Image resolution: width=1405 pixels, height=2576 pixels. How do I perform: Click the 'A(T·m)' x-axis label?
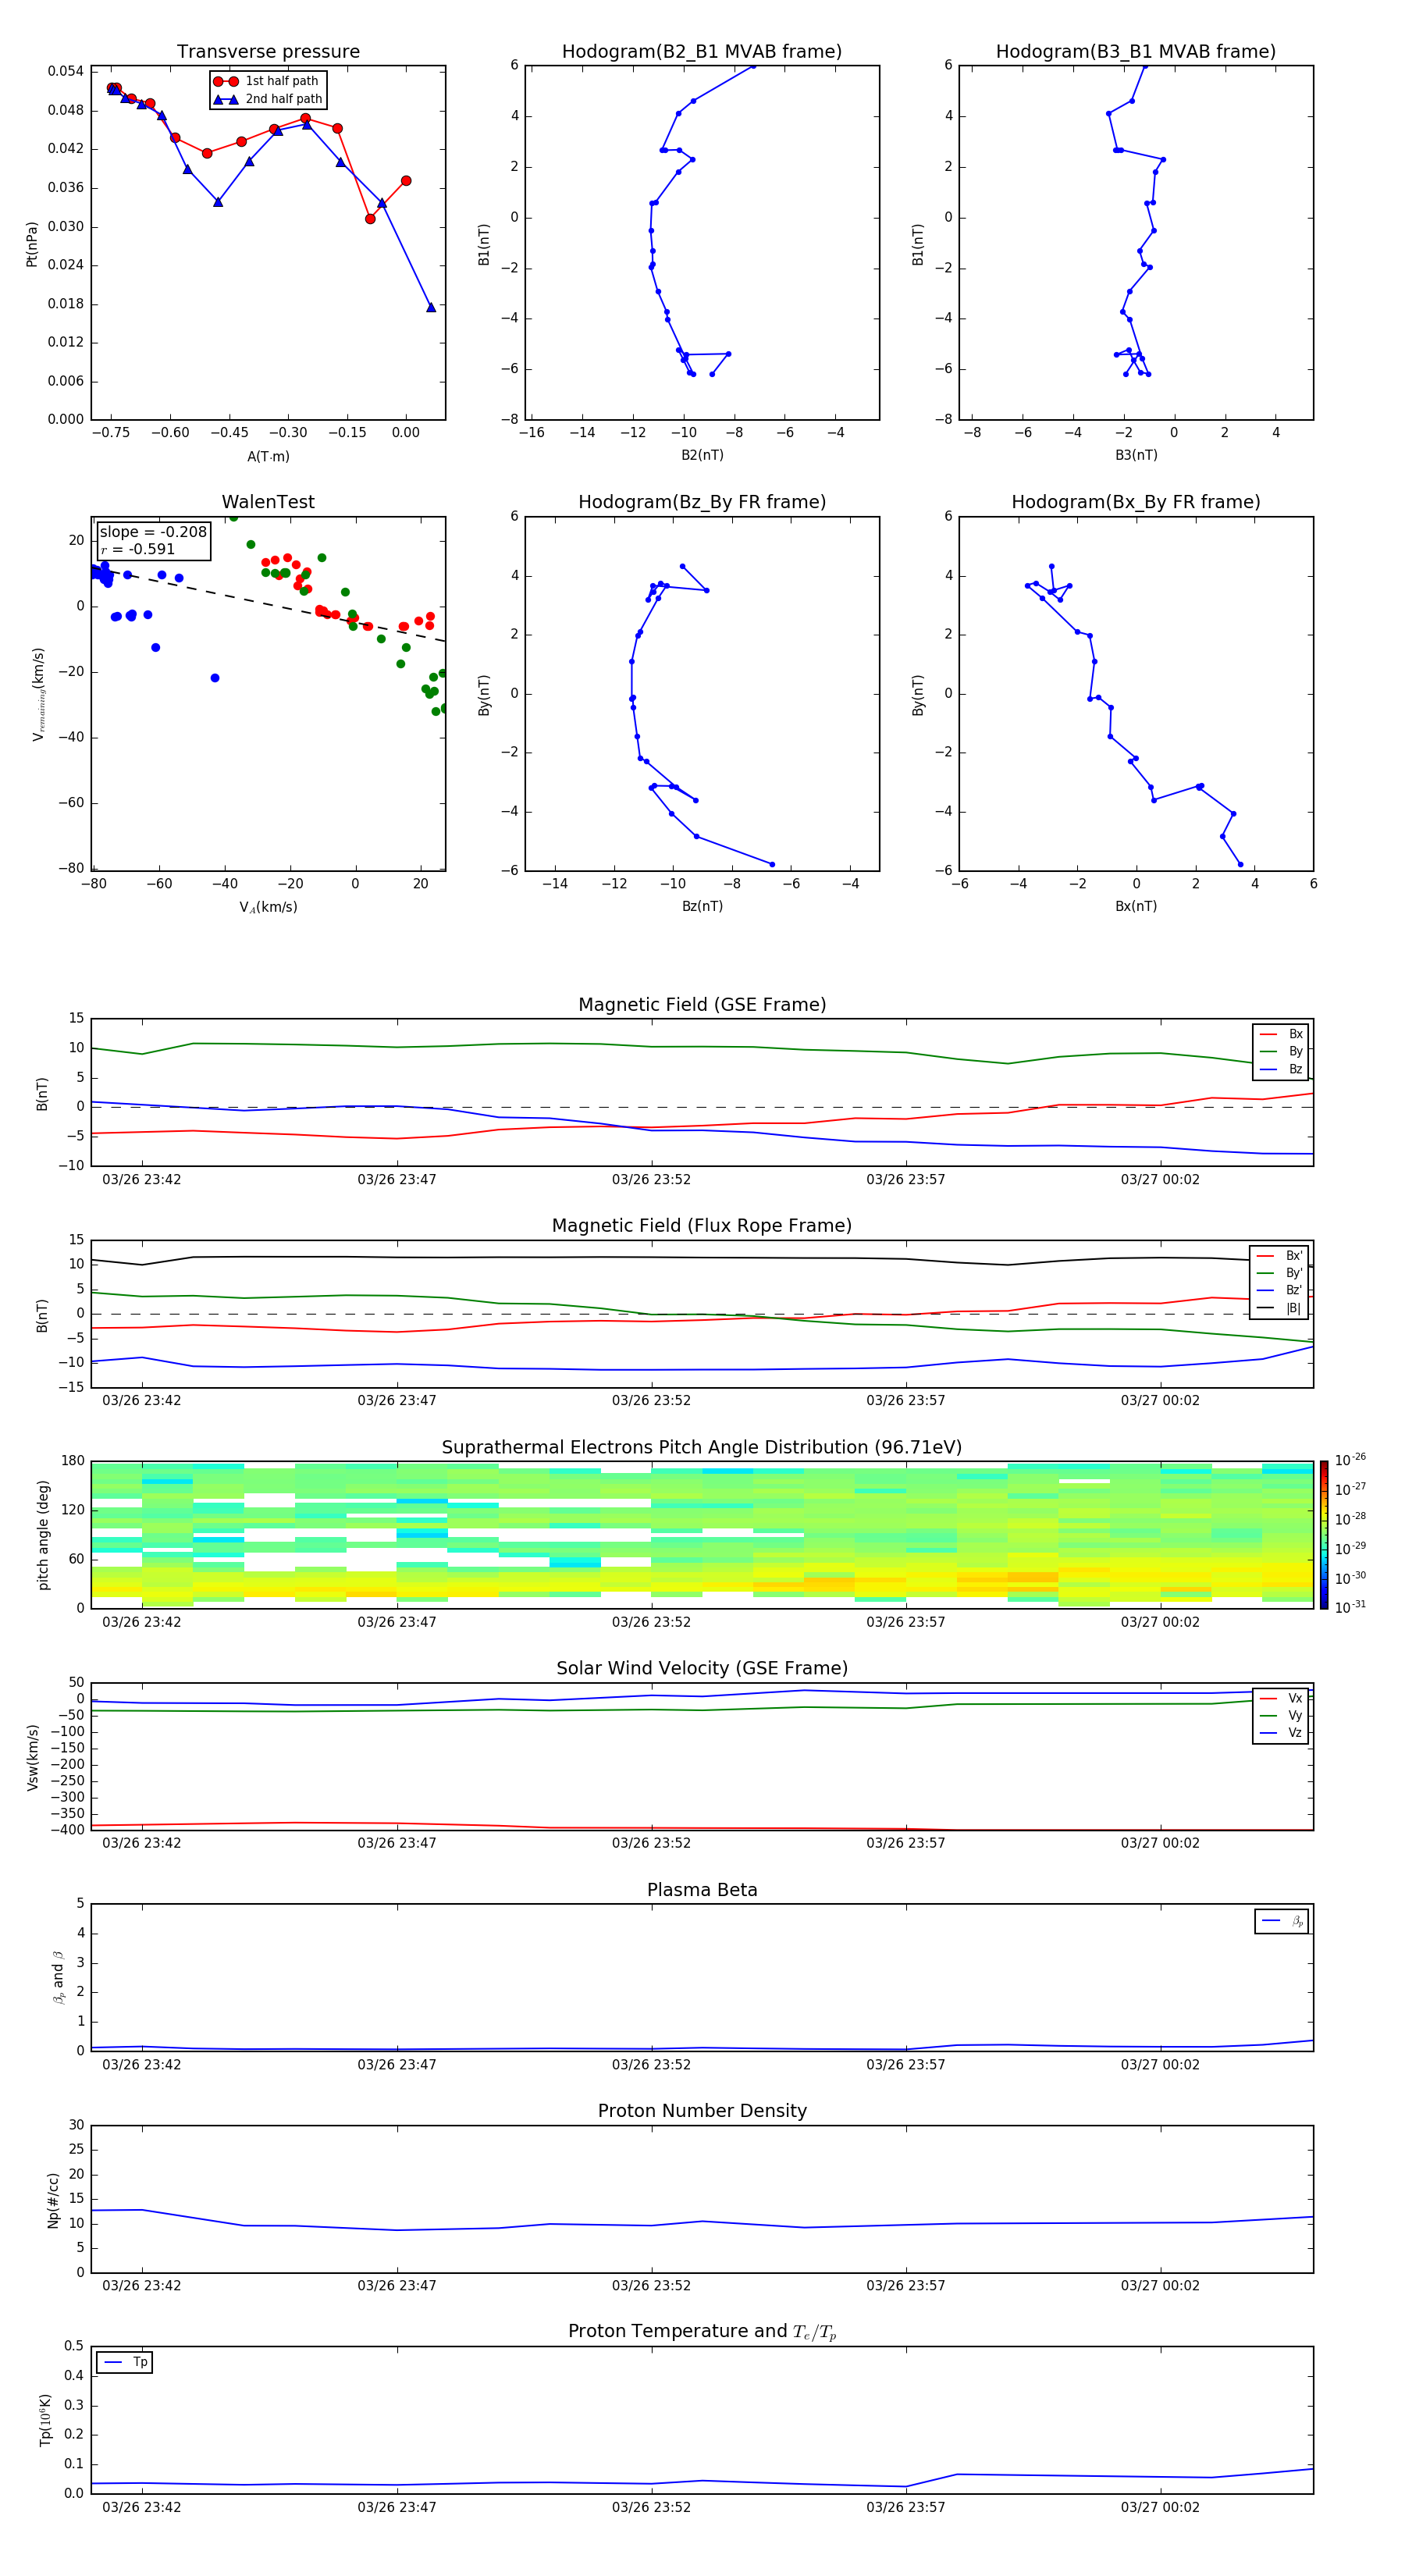tap(268, 456)
